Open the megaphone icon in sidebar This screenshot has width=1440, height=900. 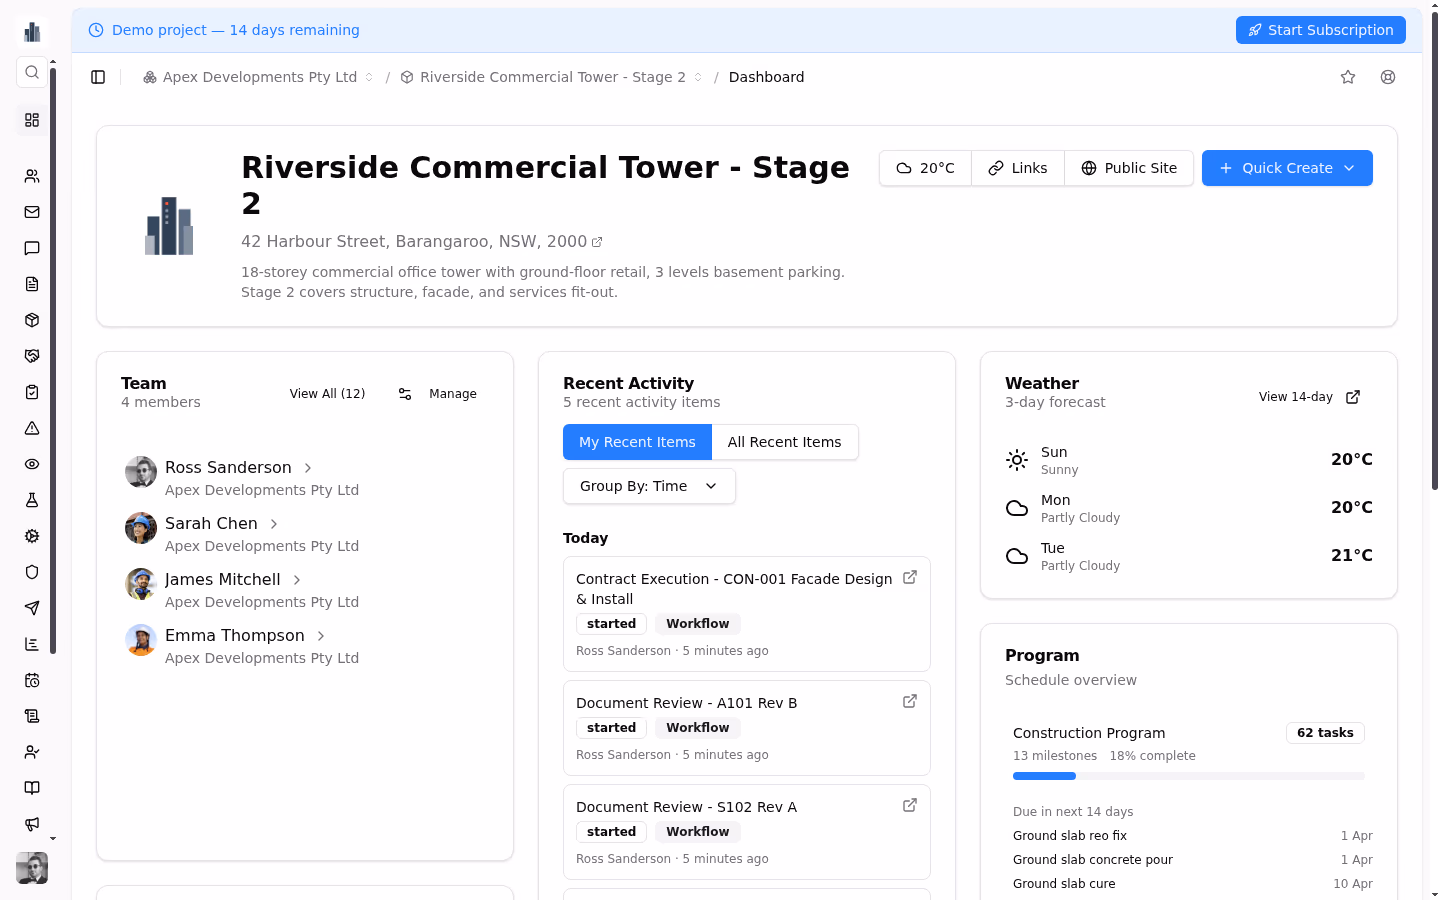(x=32, y=824)
